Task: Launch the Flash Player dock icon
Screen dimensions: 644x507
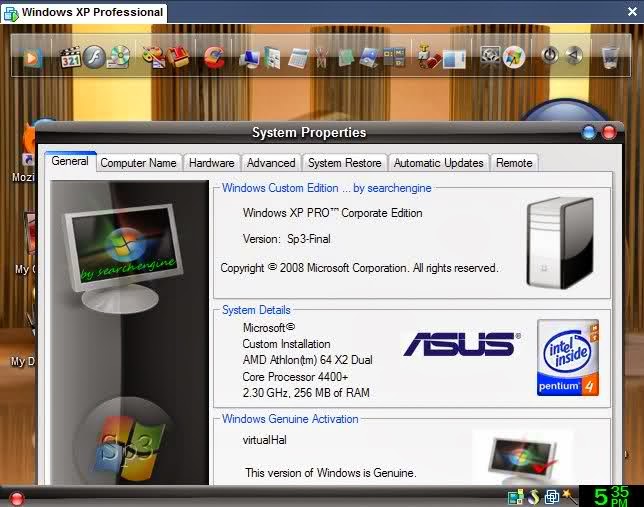Action: 94,57
